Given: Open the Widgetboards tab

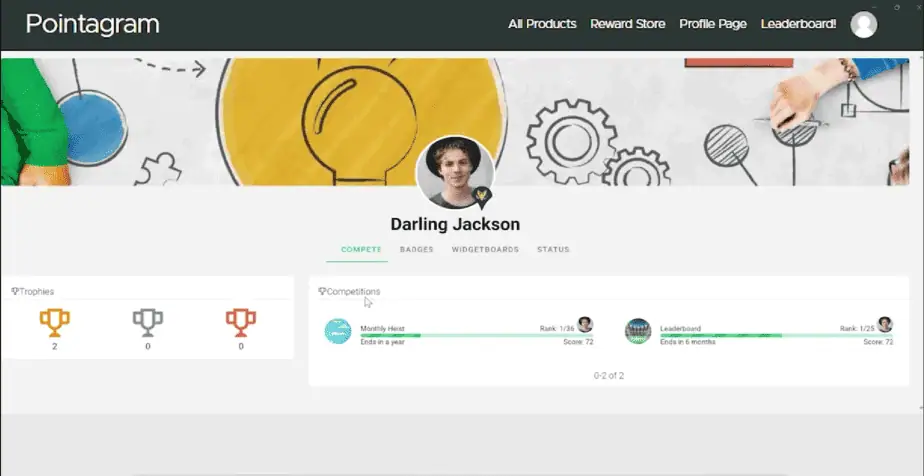Looking at the screenshot, I should pos(486,249).
